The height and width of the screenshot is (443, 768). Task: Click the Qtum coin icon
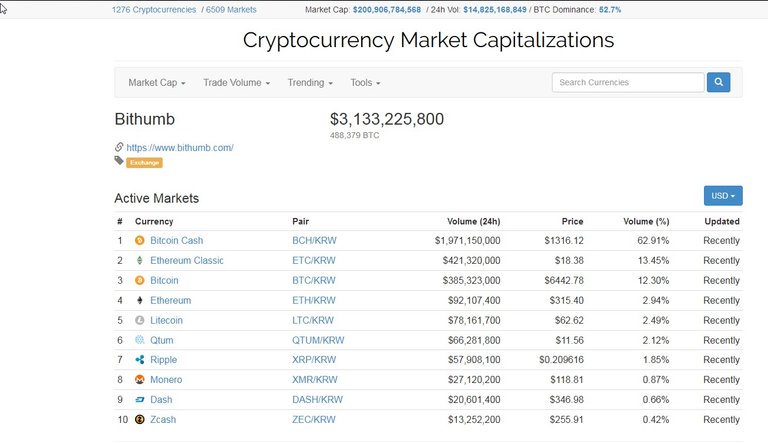coord(140,340)
